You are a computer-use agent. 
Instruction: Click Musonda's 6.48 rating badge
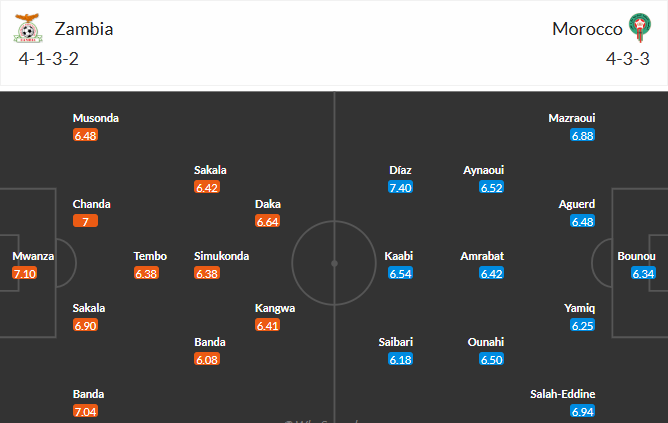pyautogui.click(x=85, y=135)
